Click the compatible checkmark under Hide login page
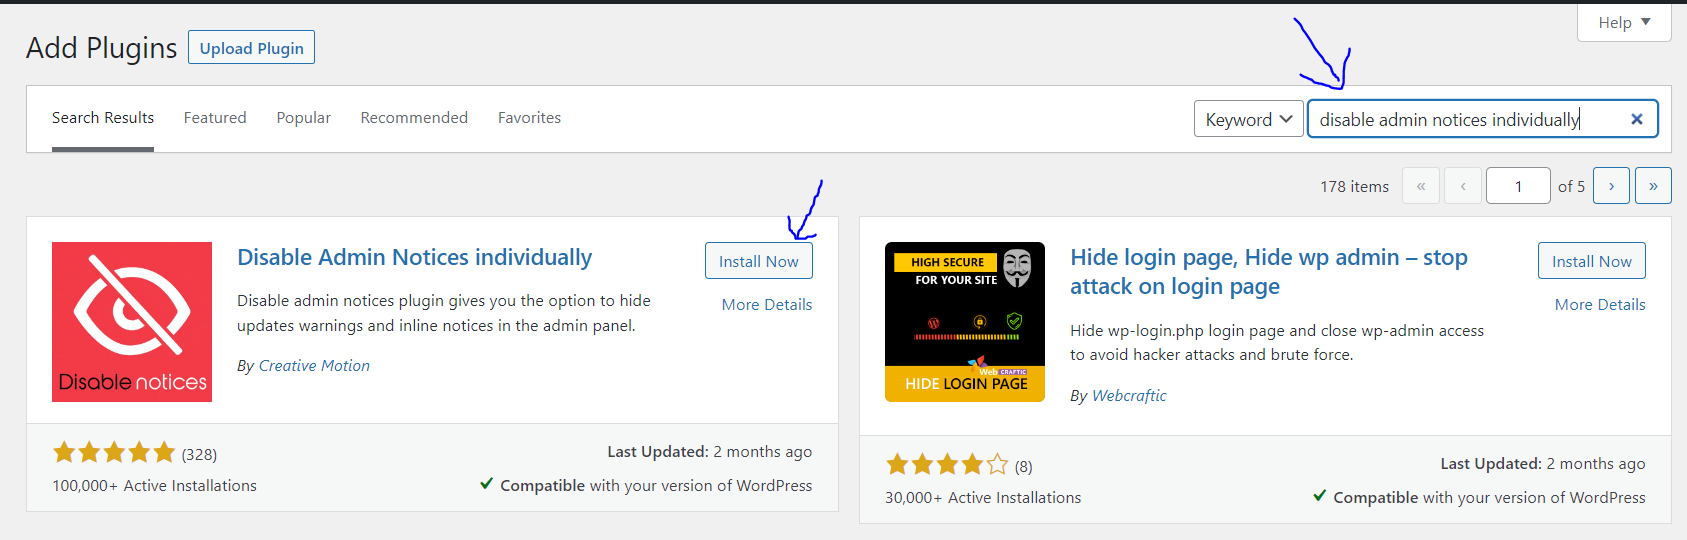The height and width of the screenshot is (540, 1687). point(1320,496)
